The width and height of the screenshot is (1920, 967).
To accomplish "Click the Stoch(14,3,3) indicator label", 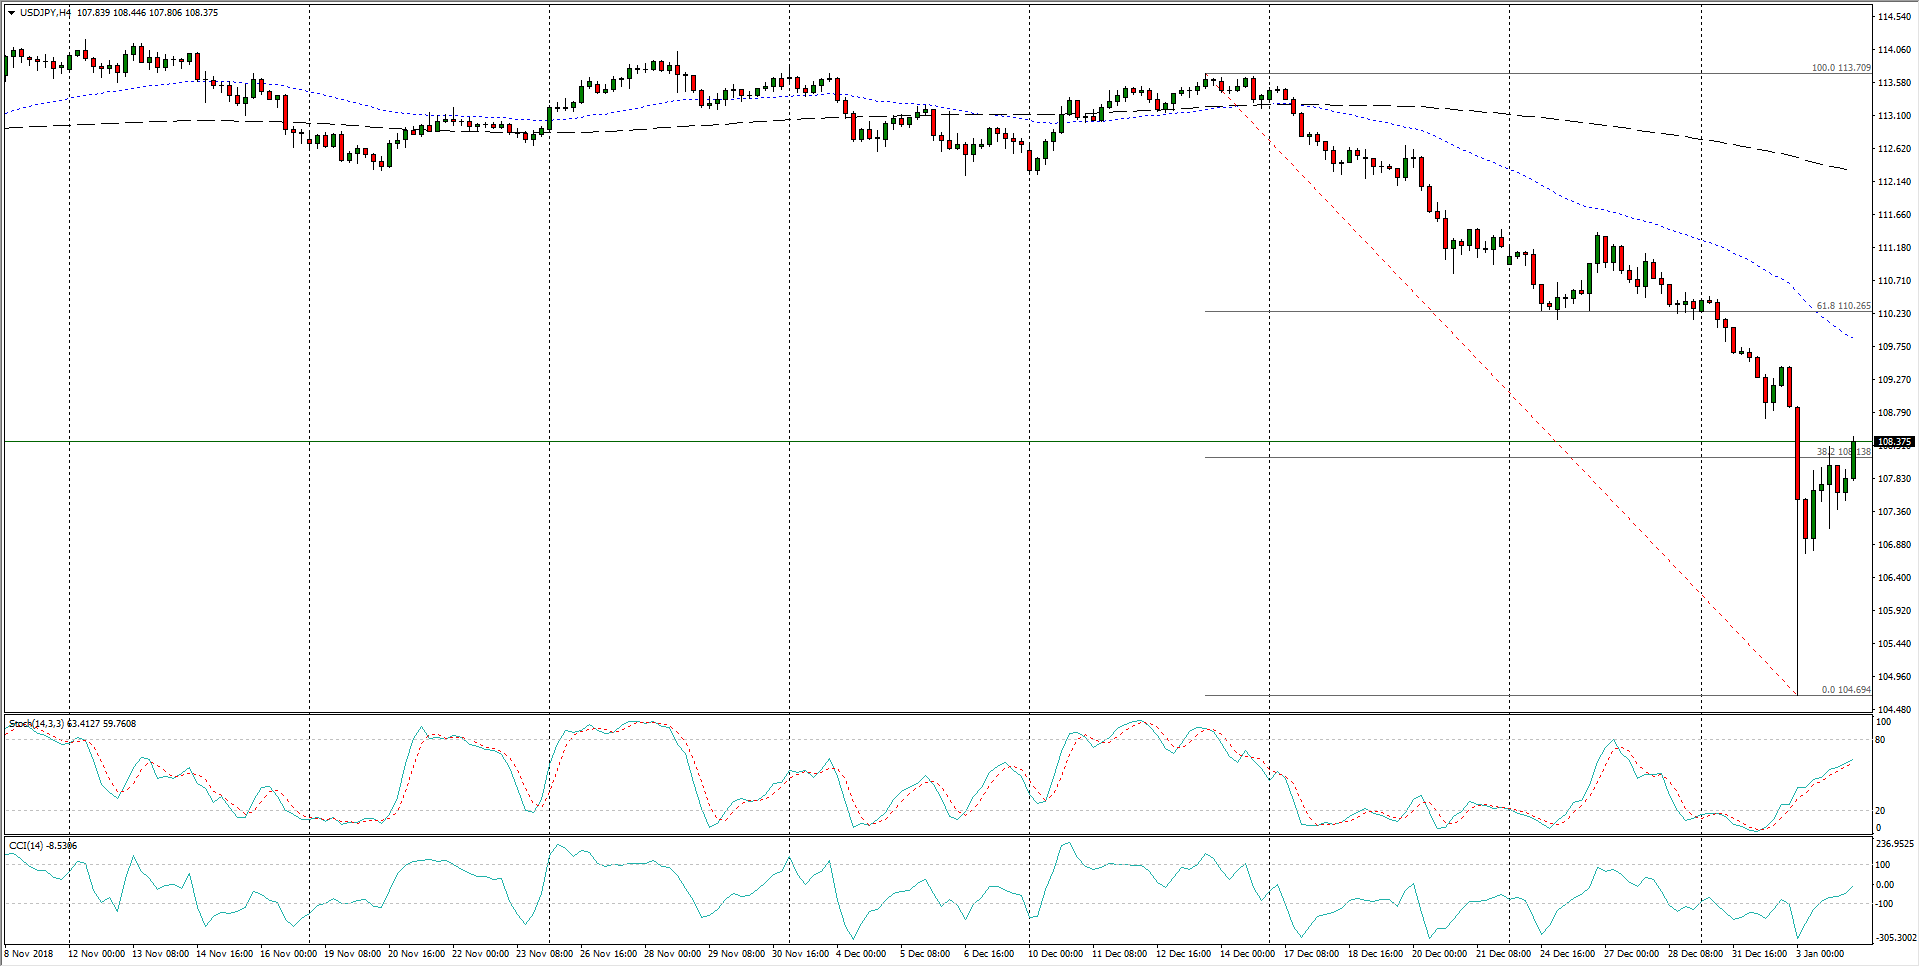I will [x=36, y=723].
